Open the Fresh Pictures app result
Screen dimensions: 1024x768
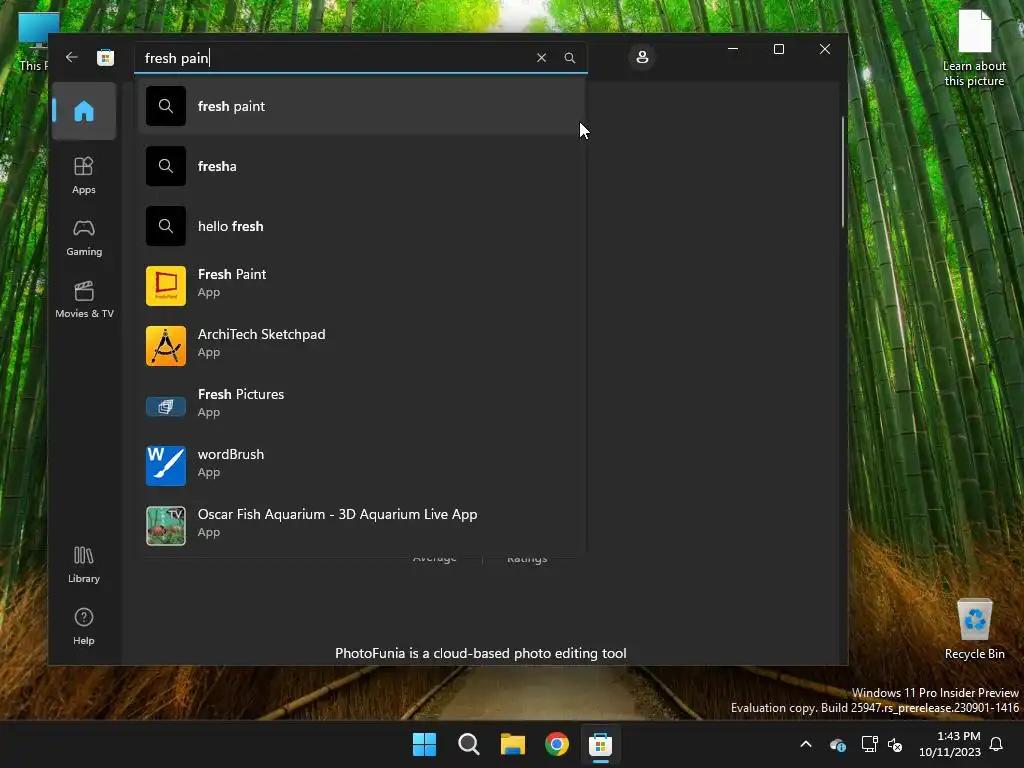click(361, 406)
